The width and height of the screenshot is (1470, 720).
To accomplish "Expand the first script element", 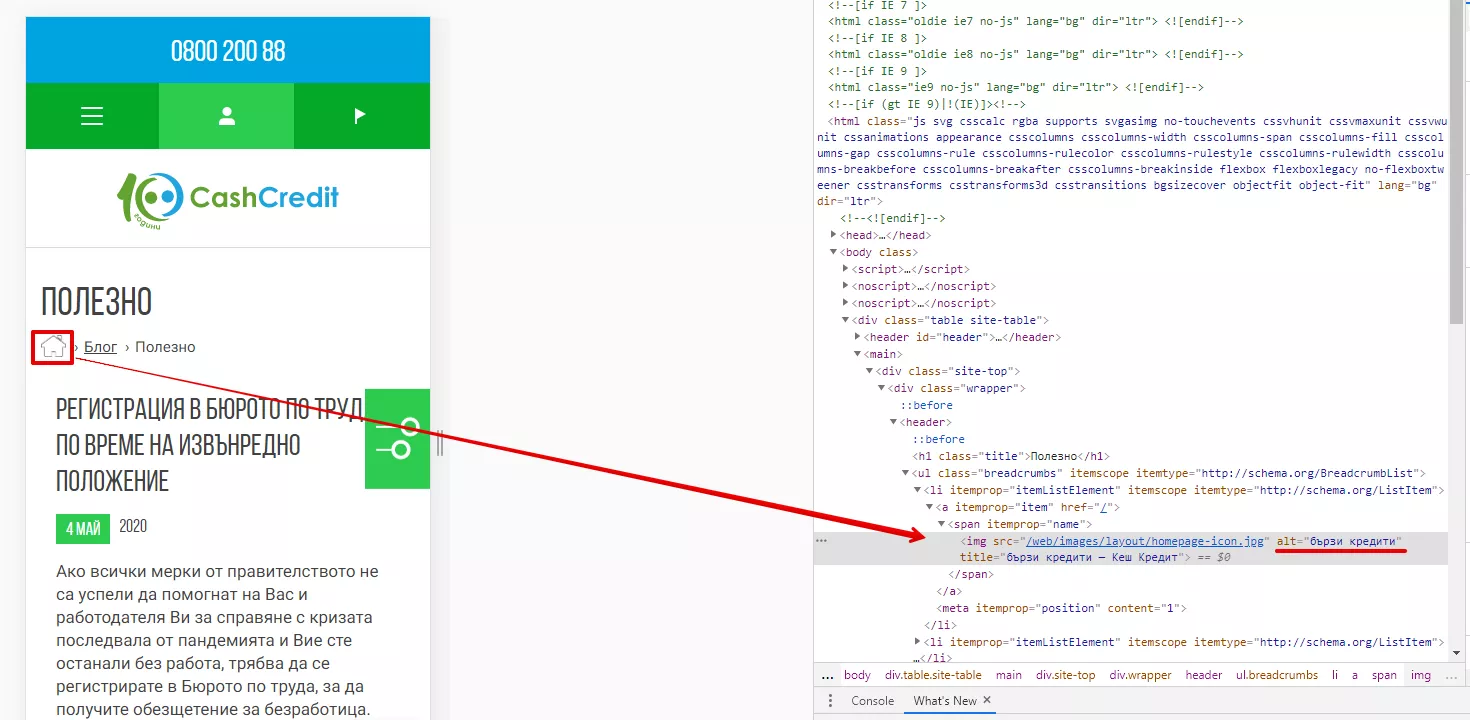I will pyautogui.click(x=846, y=269).
